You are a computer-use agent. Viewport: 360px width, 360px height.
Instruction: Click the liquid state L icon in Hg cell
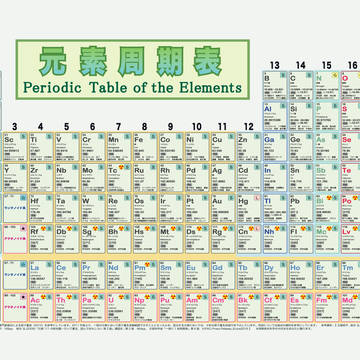tap(257, 198)
